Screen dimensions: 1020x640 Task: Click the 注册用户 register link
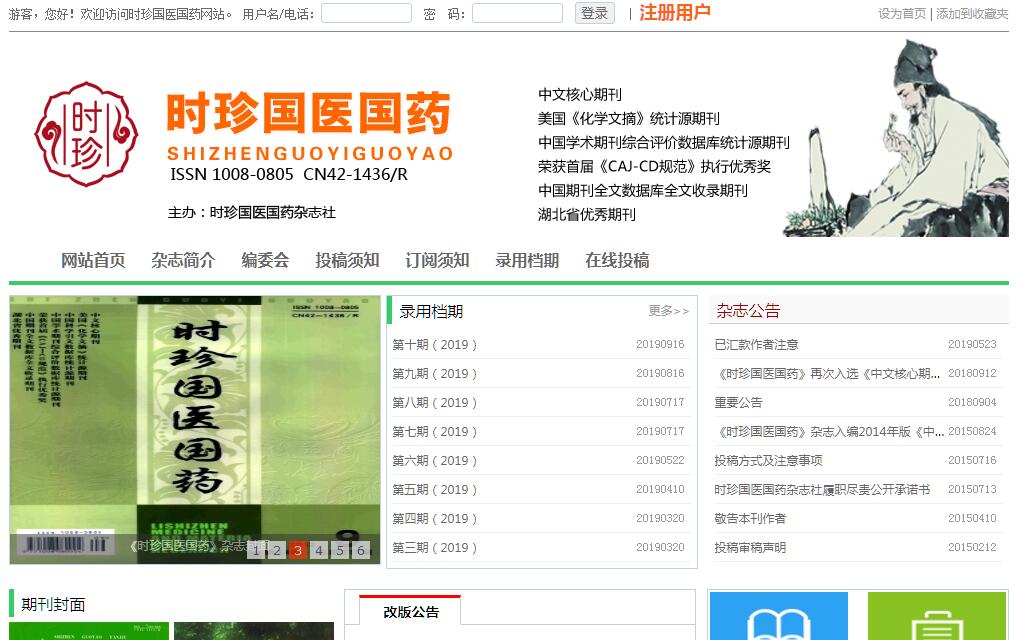[x=675, y=13]
